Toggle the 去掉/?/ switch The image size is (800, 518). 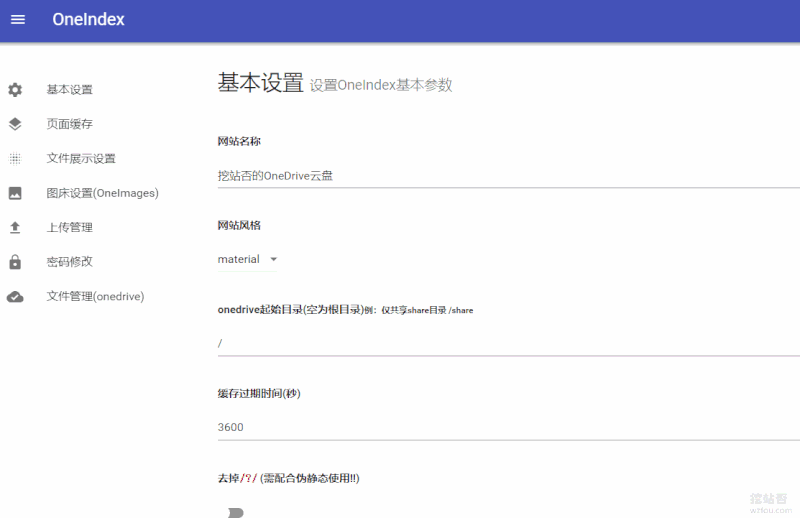[236, 512]
